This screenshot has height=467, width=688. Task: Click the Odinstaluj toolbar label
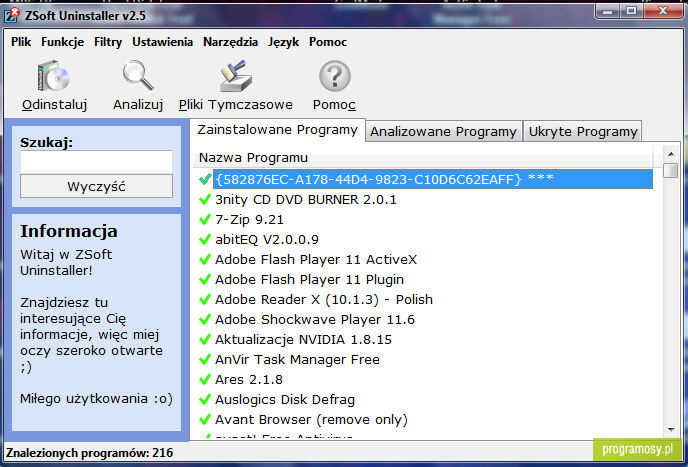[x=54, y=105]
